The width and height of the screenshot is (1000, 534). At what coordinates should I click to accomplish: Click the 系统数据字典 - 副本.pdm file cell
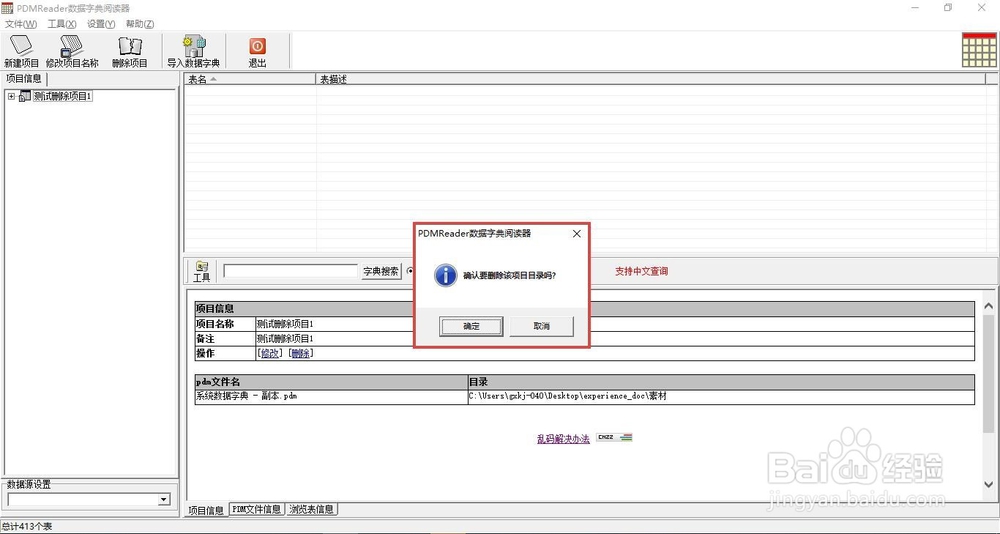(x=331, y=397)
